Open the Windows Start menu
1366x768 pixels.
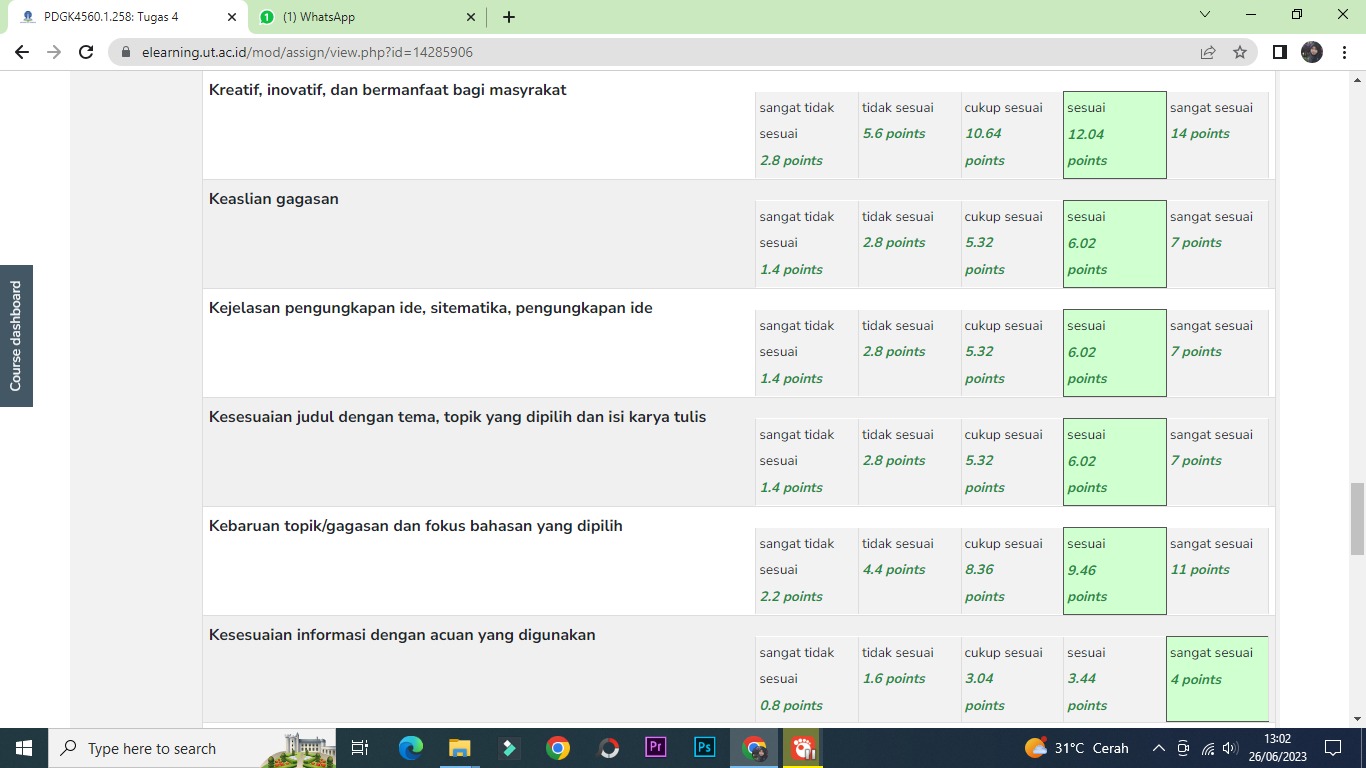tap(23, 748)
